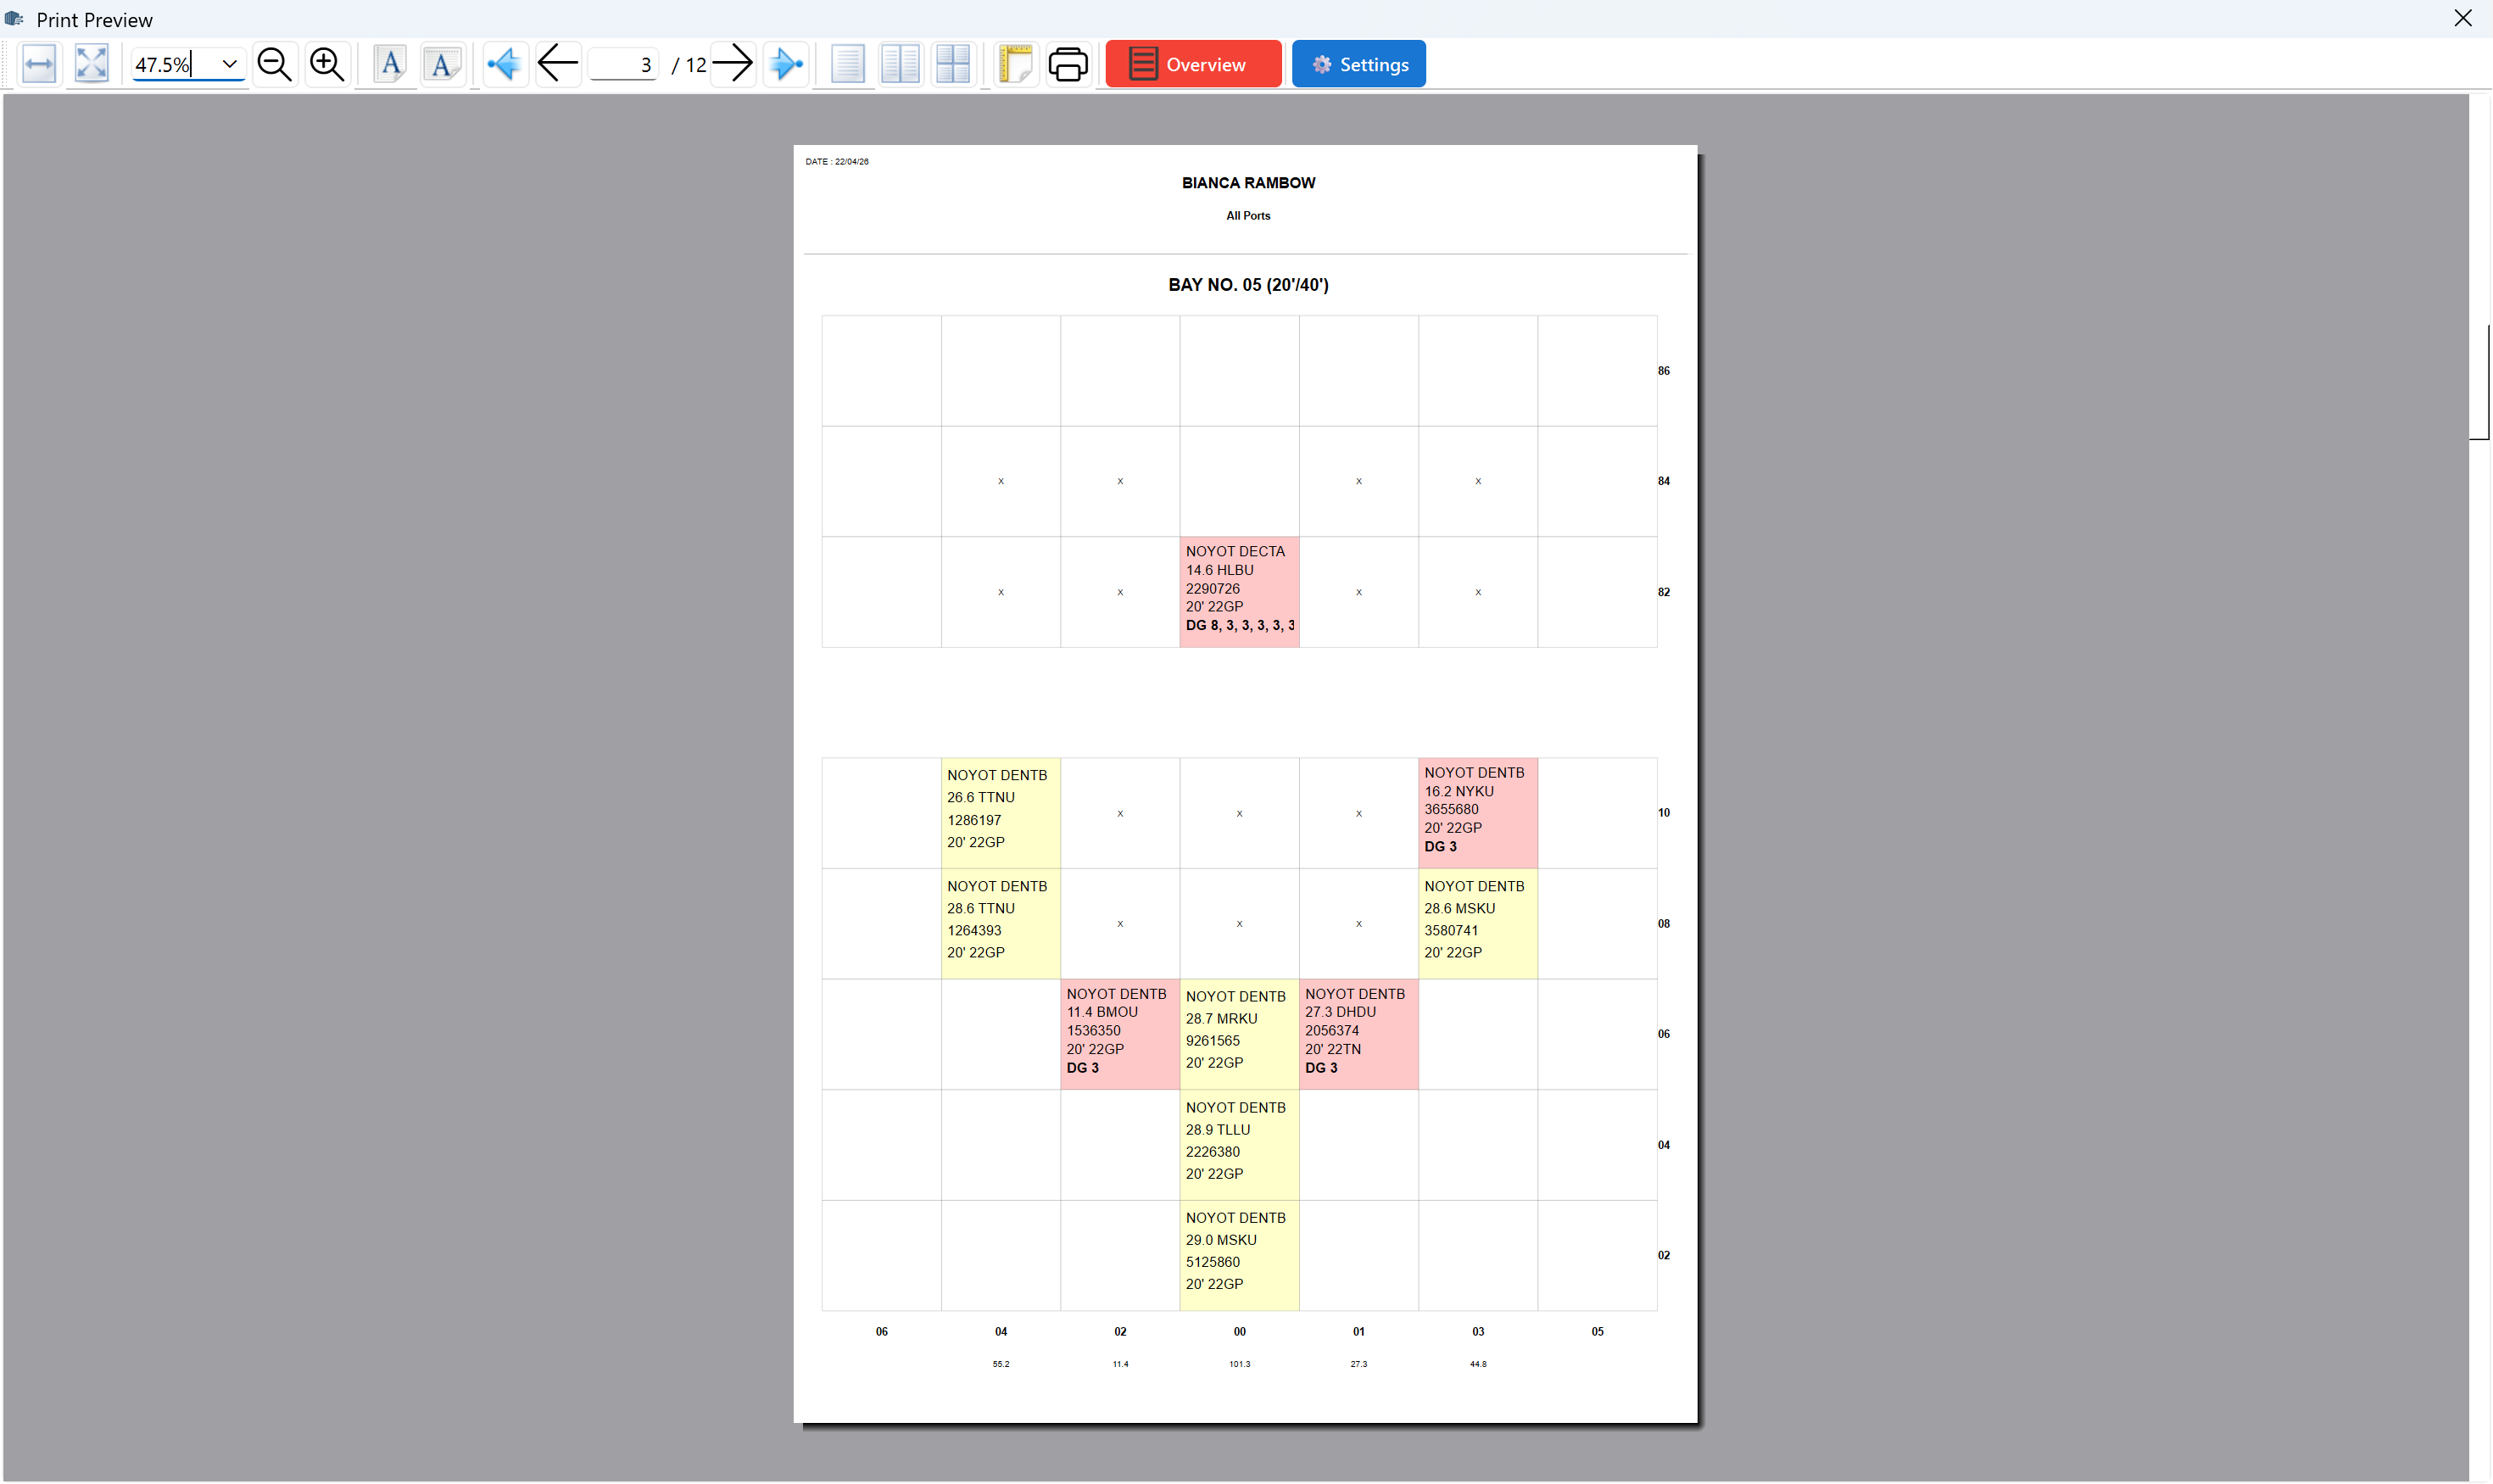Open the Settings button
The width and height of the screenshot is (2493, 1484).
point(1358,64)
